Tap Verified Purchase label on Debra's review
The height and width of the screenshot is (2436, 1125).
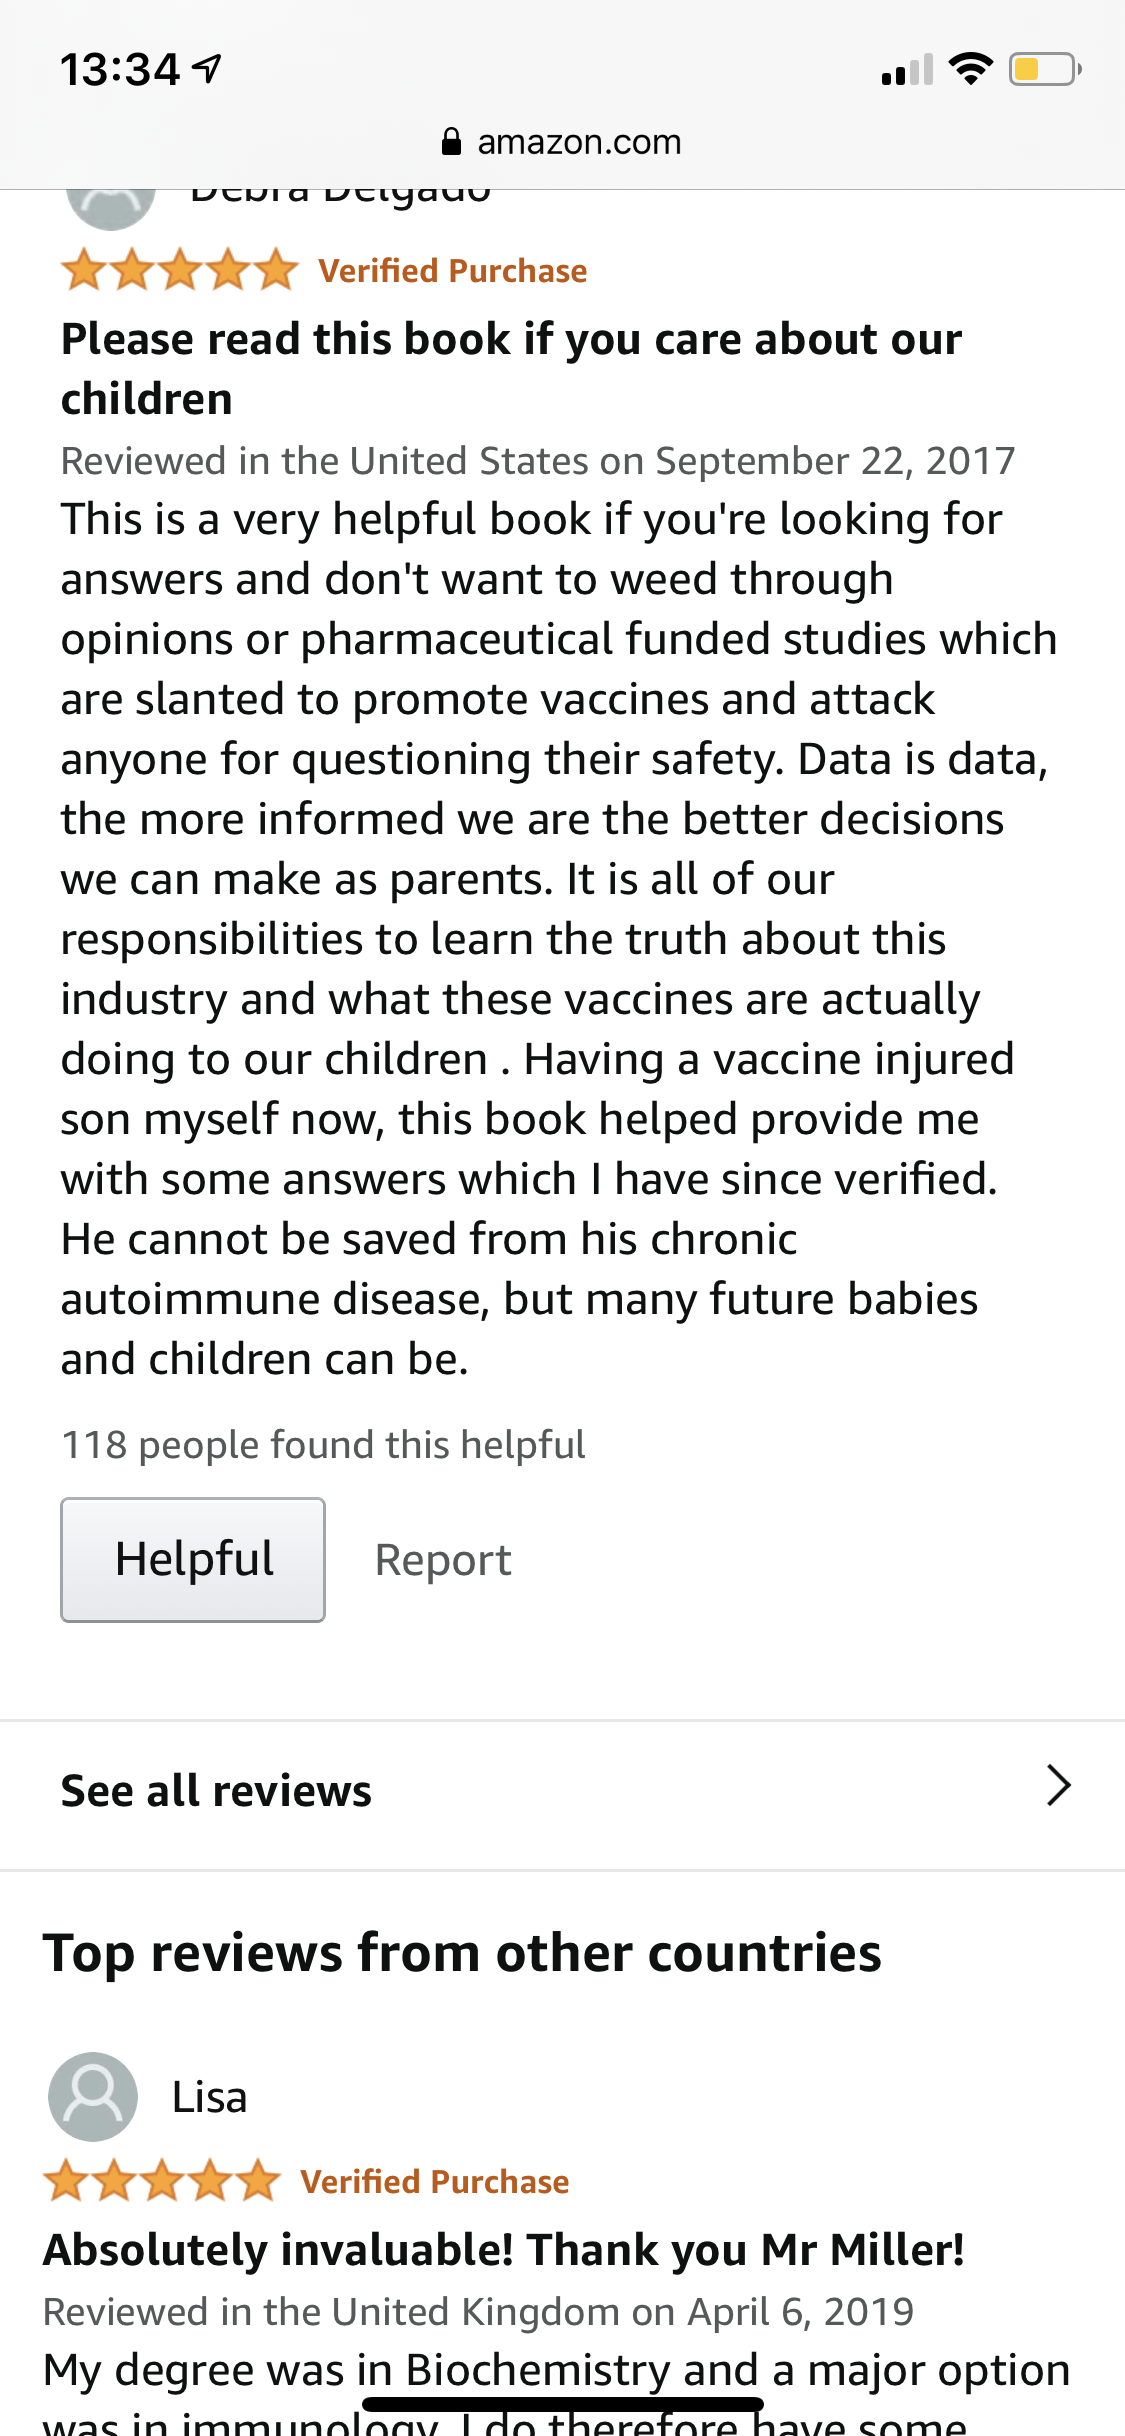click(453, 271)
